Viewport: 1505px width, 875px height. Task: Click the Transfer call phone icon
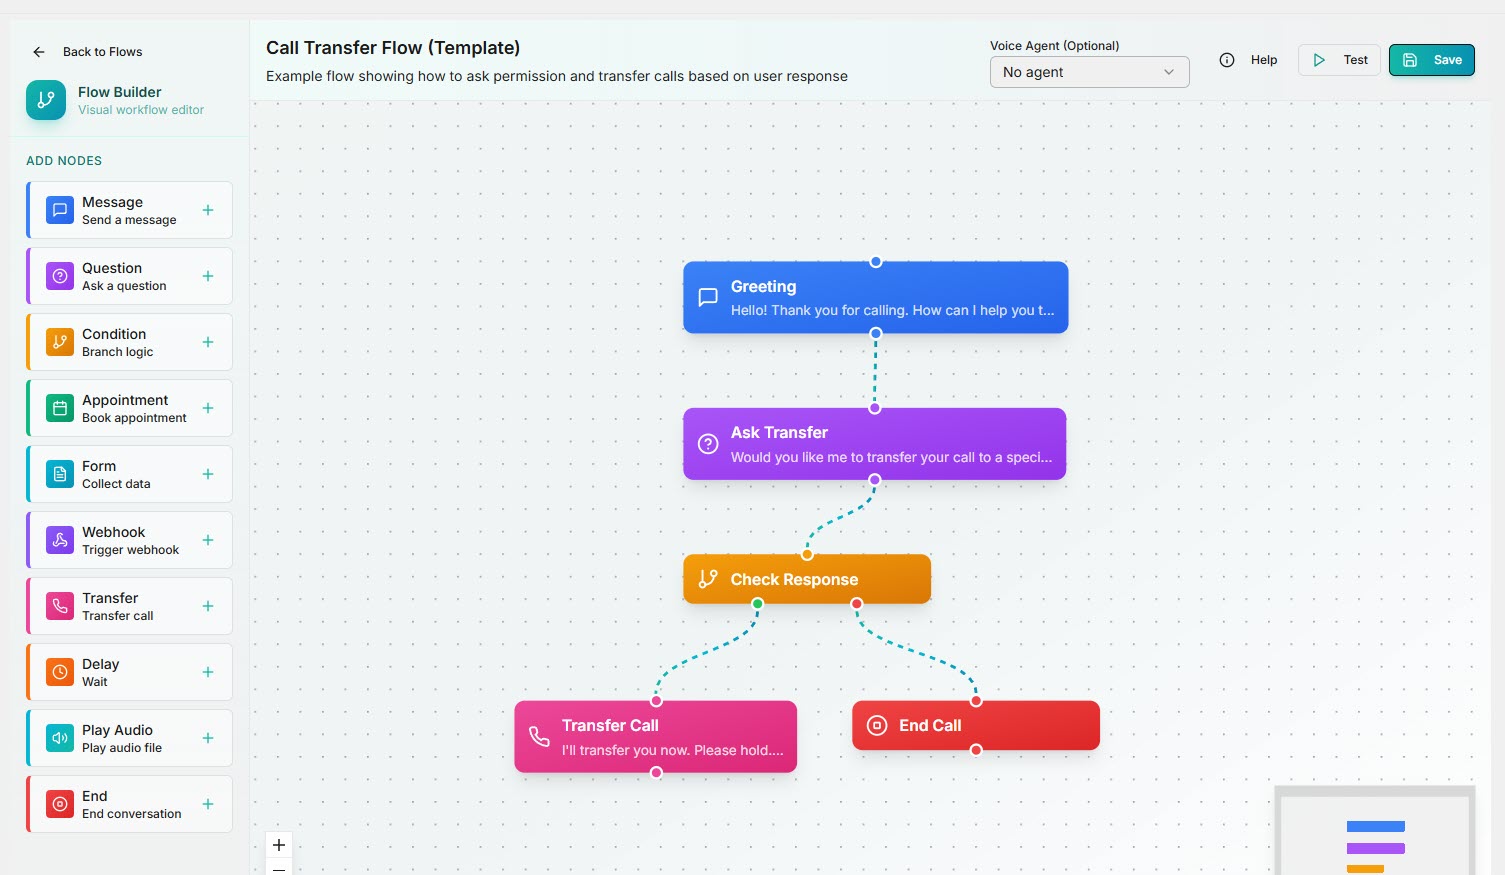(59, 606)
